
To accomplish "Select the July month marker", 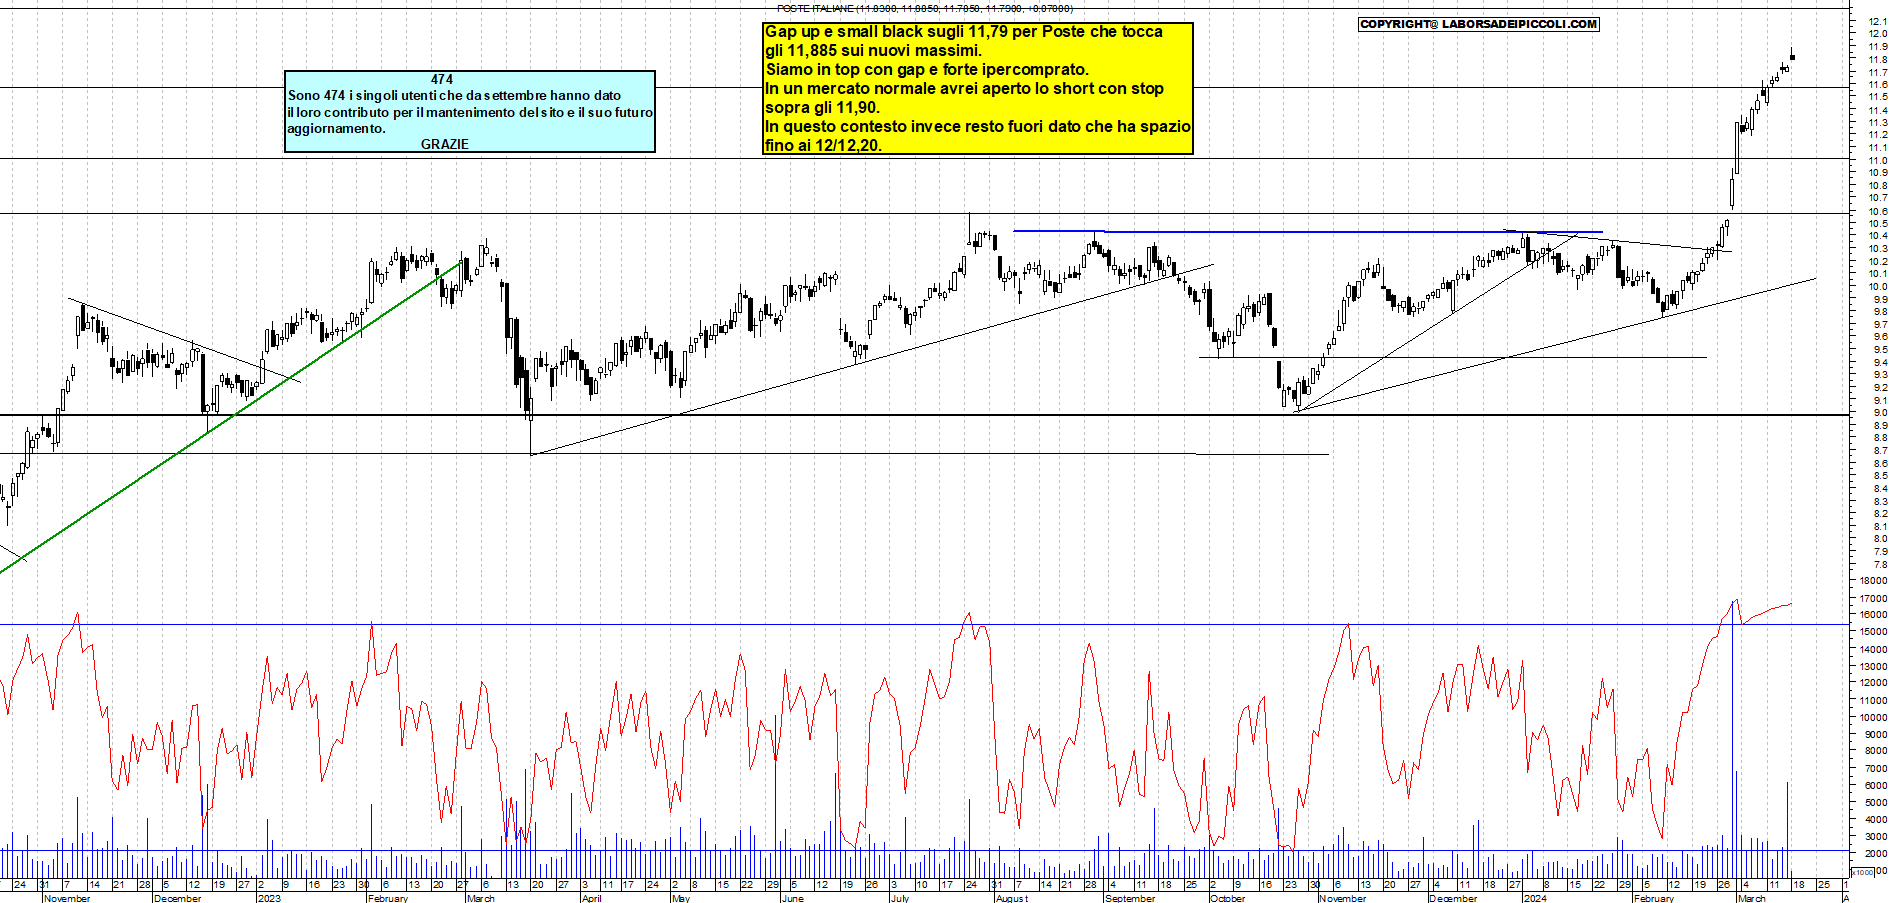I will coord(900,898).
